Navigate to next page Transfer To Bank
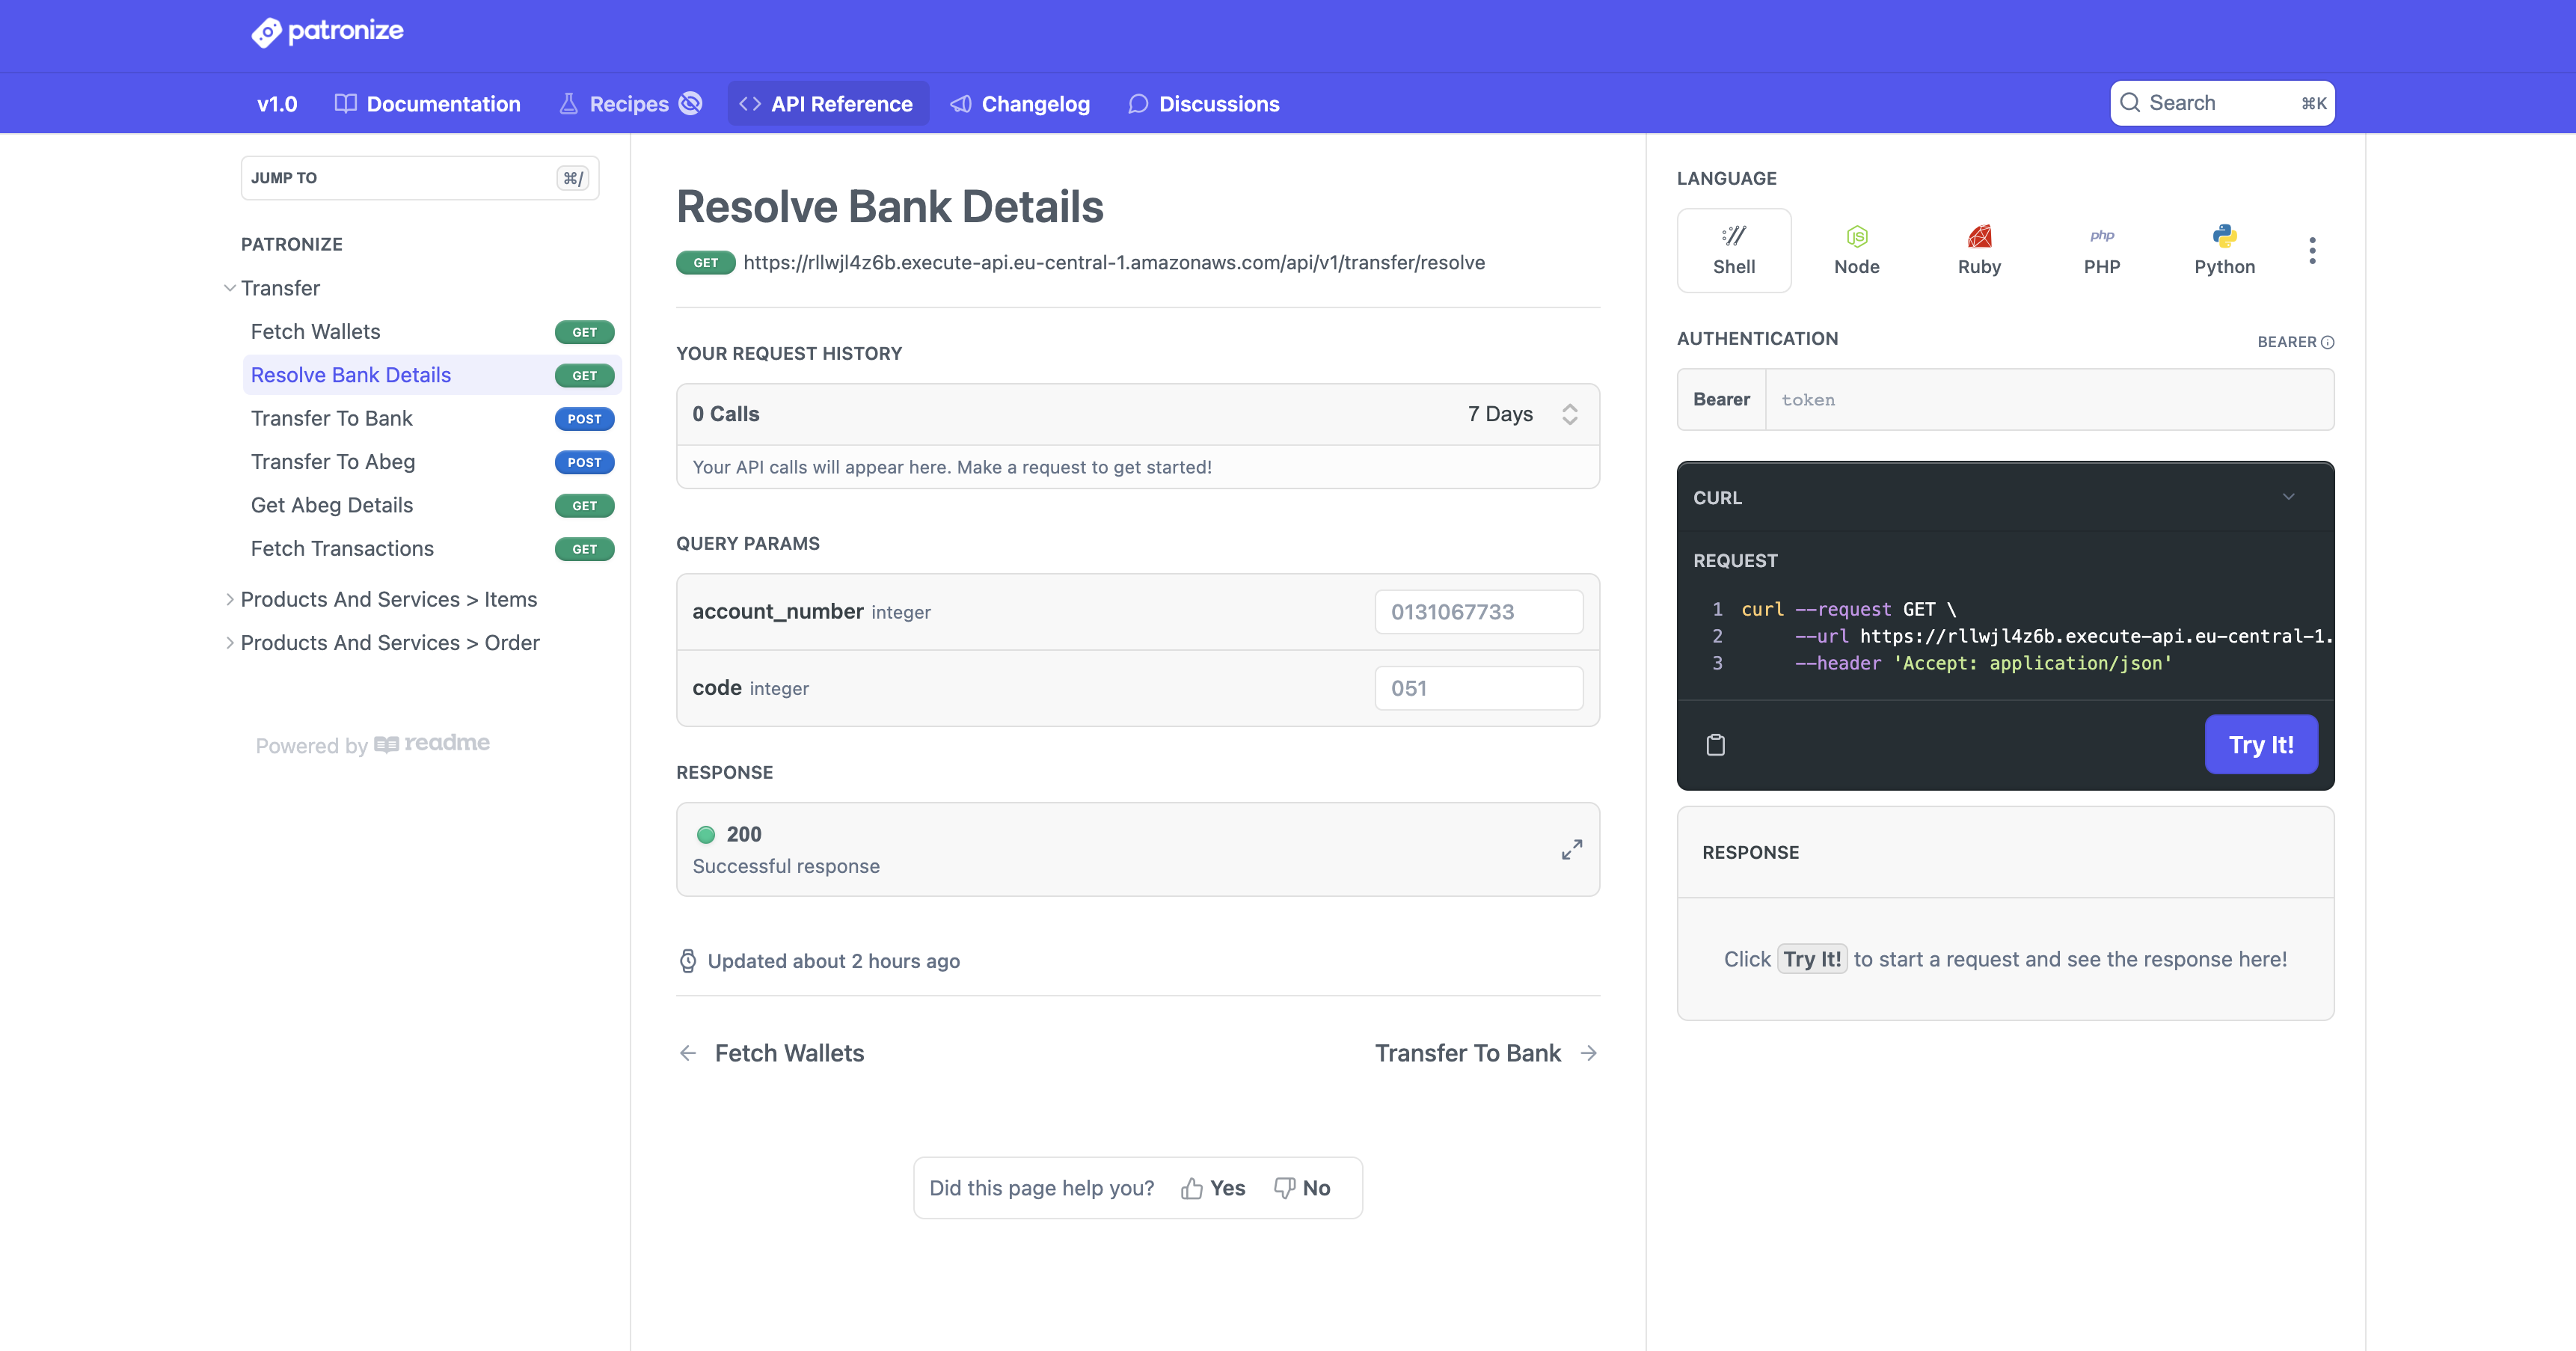The image size is (2576, 1351). point(1485,1053)
